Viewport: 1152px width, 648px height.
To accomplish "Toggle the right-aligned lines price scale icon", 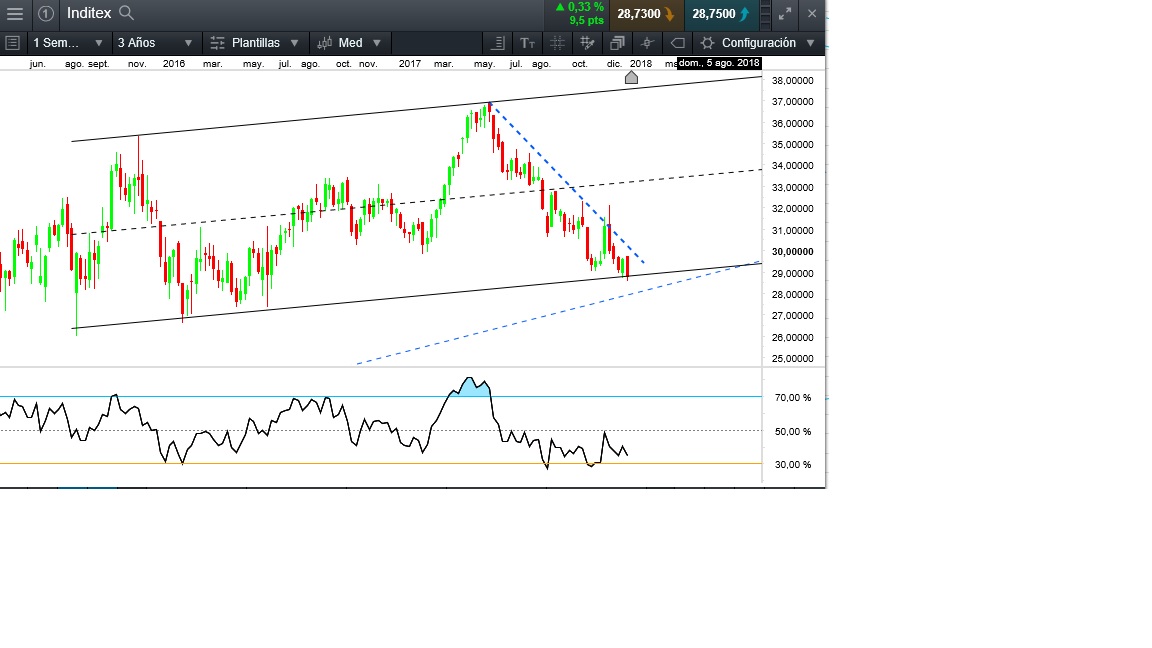I will click(x=497, y=43).
